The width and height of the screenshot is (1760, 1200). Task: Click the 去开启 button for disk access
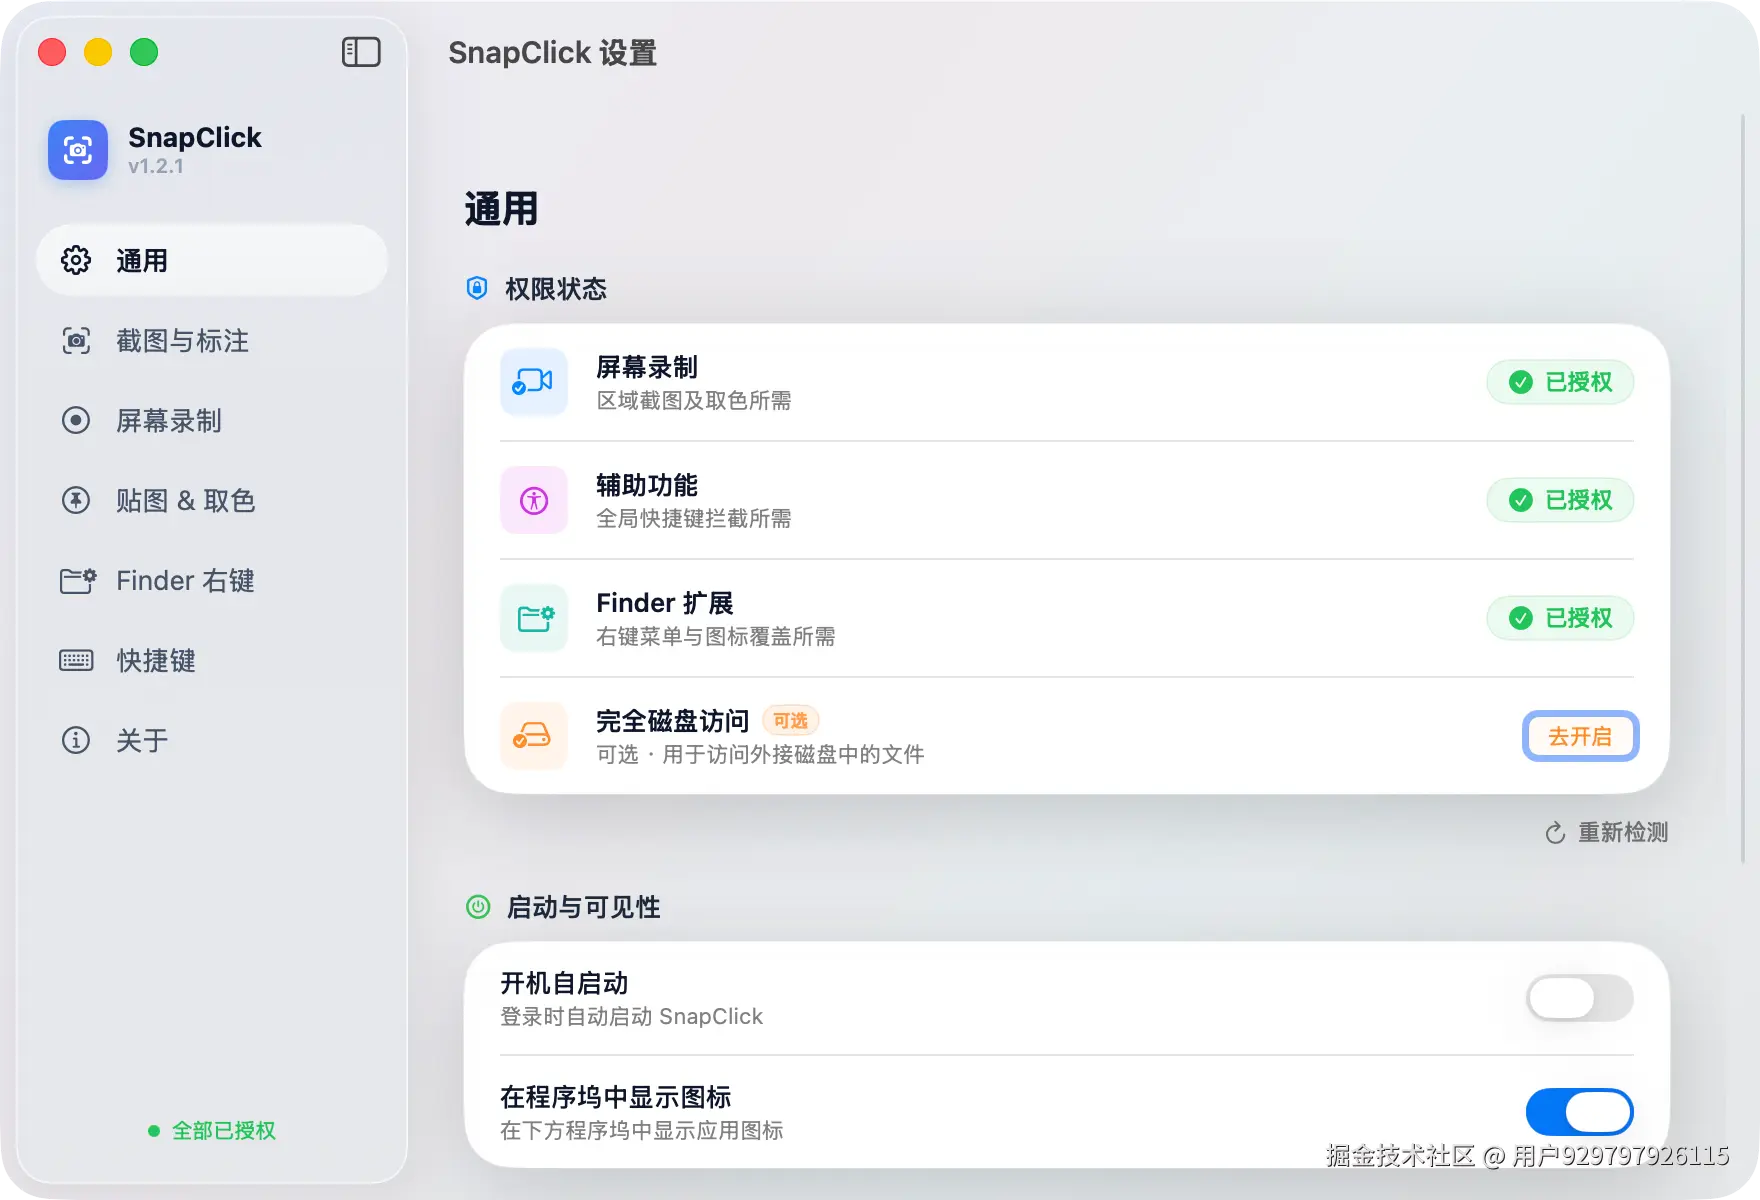pyautogui.click(x=1580, y=736)
